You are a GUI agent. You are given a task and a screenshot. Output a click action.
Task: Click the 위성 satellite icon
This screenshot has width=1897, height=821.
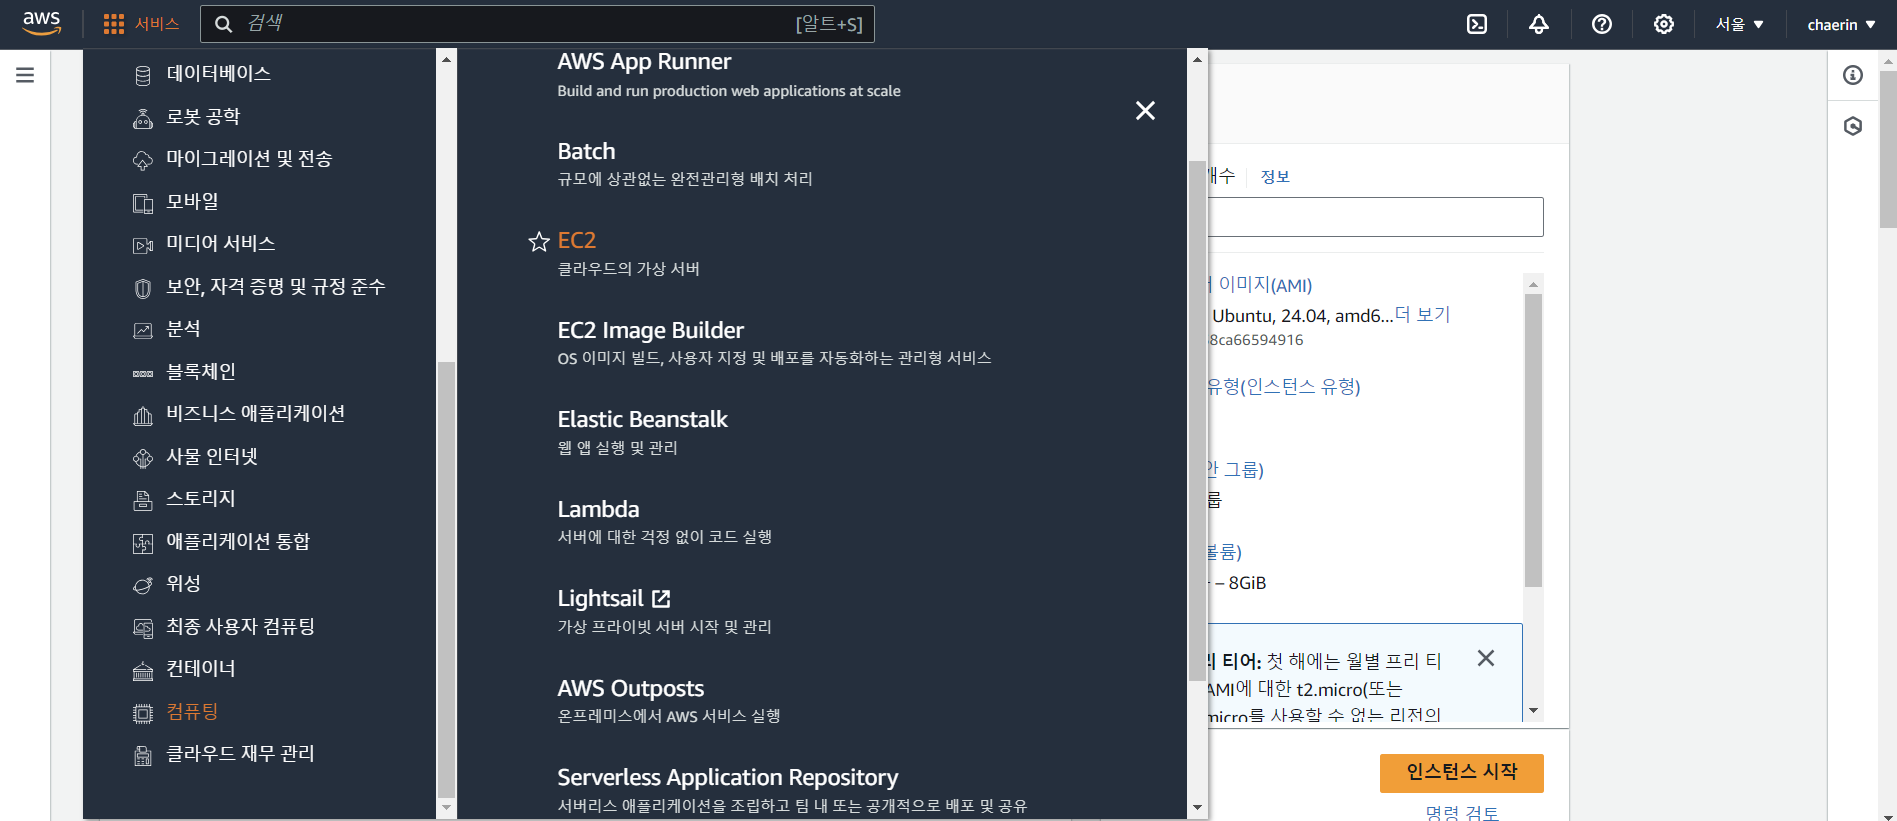[143, 585]
